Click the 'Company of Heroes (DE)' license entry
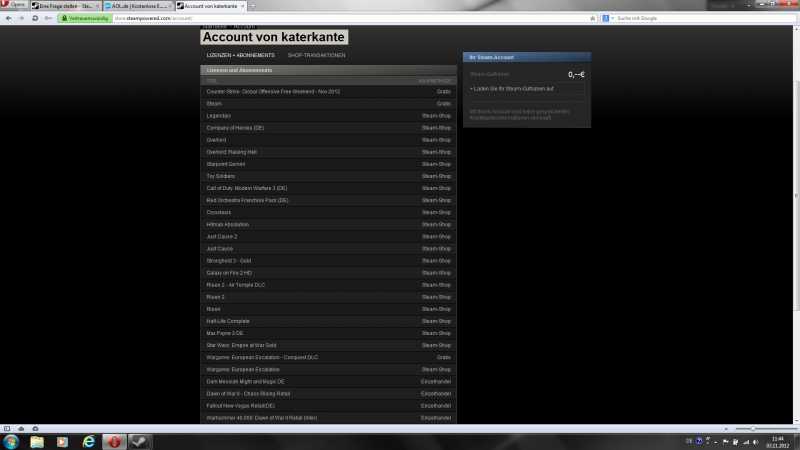The width and height of the screenshot is (800, 450). click(x=329, y=128)
